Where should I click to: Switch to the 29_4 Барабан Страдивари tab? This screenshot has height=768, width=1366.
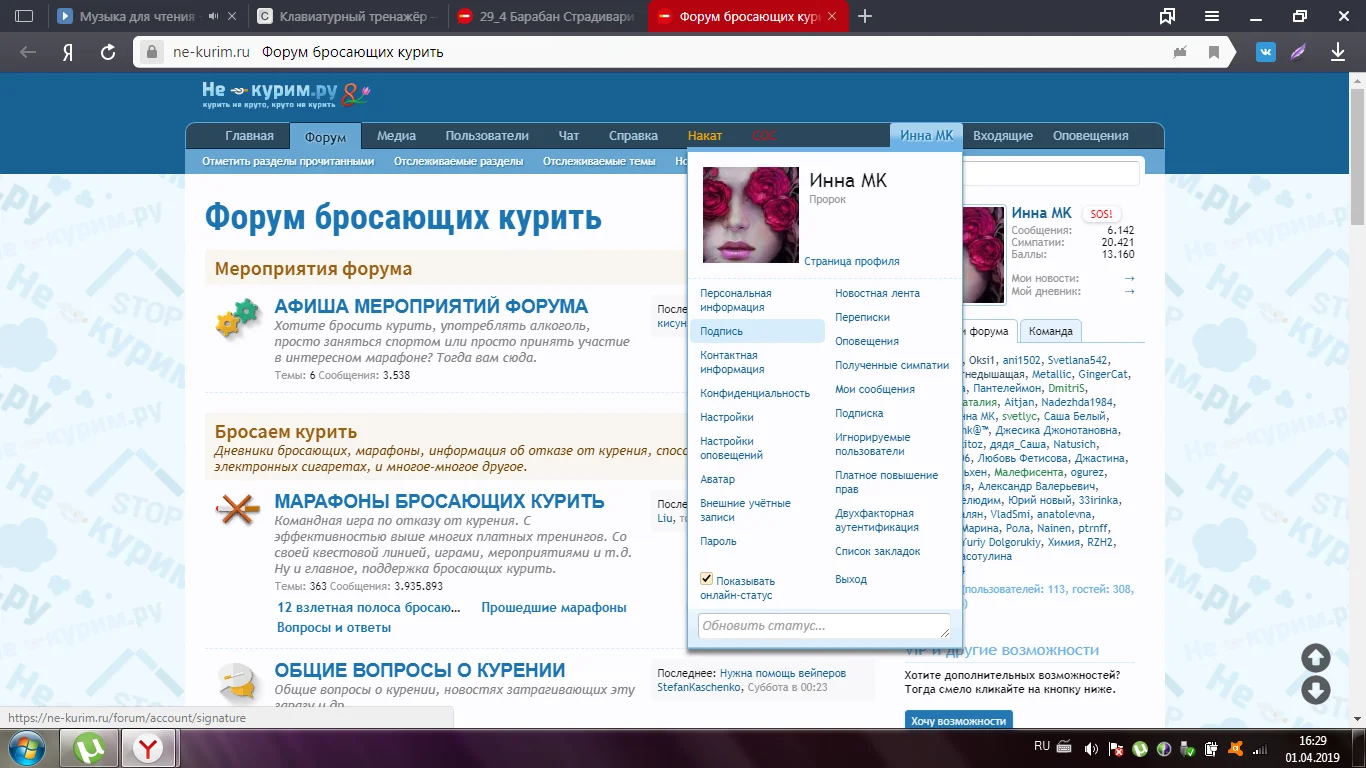546,16
